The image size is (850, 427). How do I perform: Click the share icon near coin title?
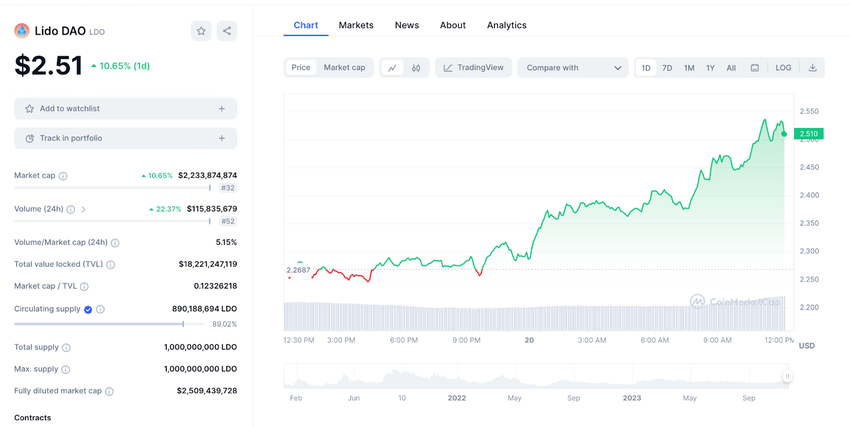(x=227, y=31)
